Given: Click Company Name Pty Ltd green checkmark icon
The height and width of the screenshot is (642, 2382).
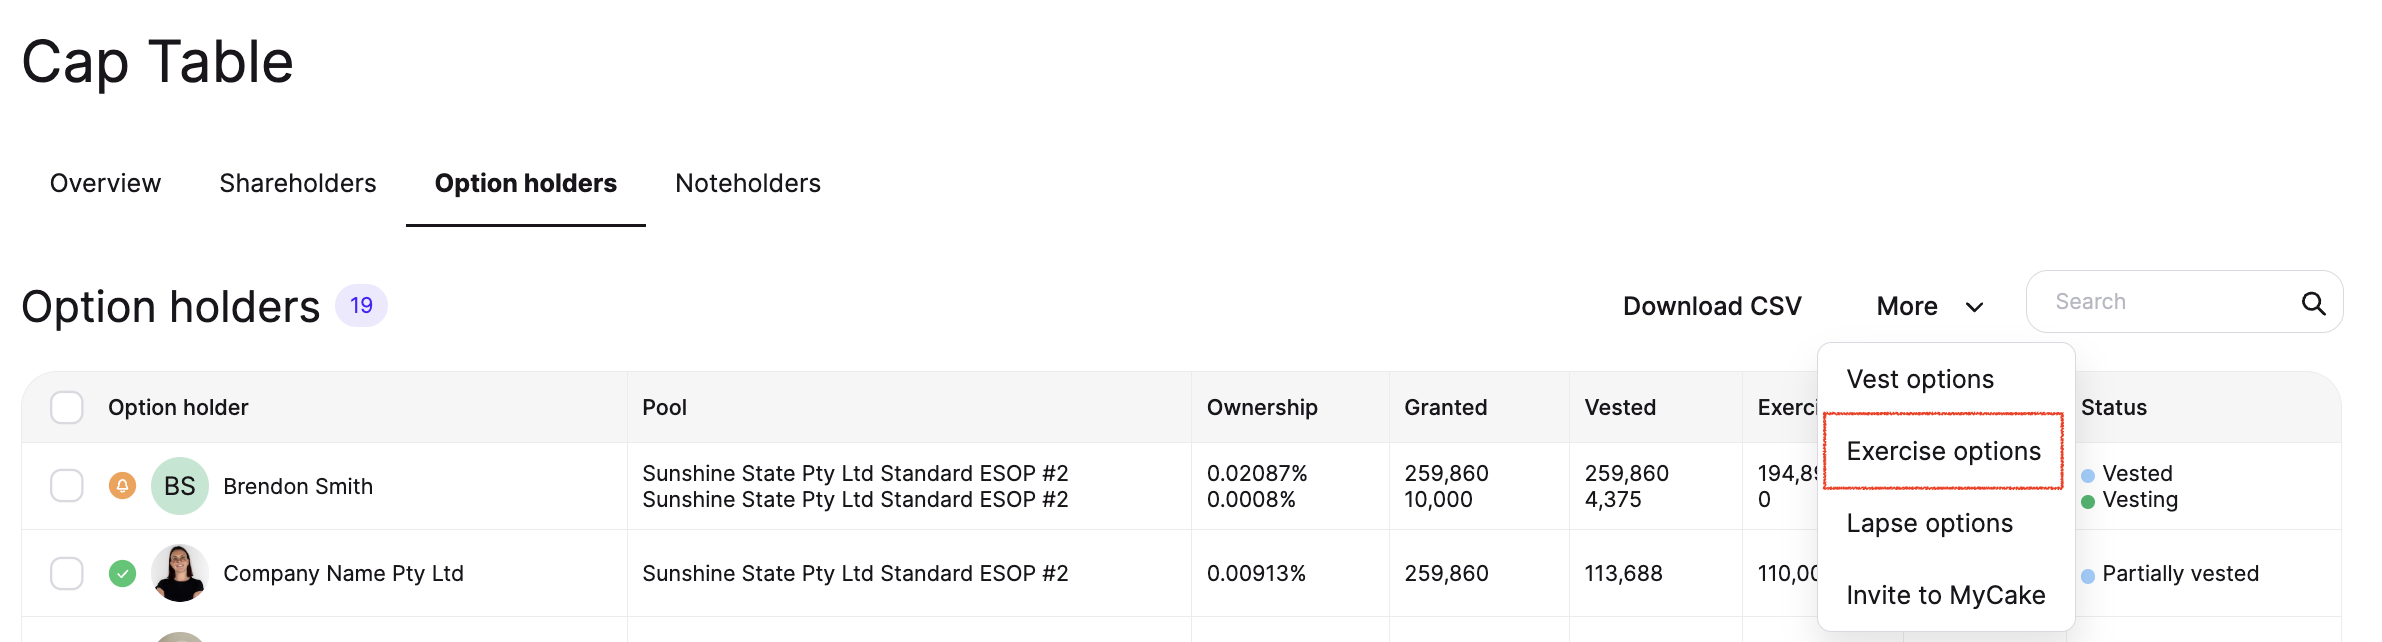Looking at the screenshot, I should 122,573.
